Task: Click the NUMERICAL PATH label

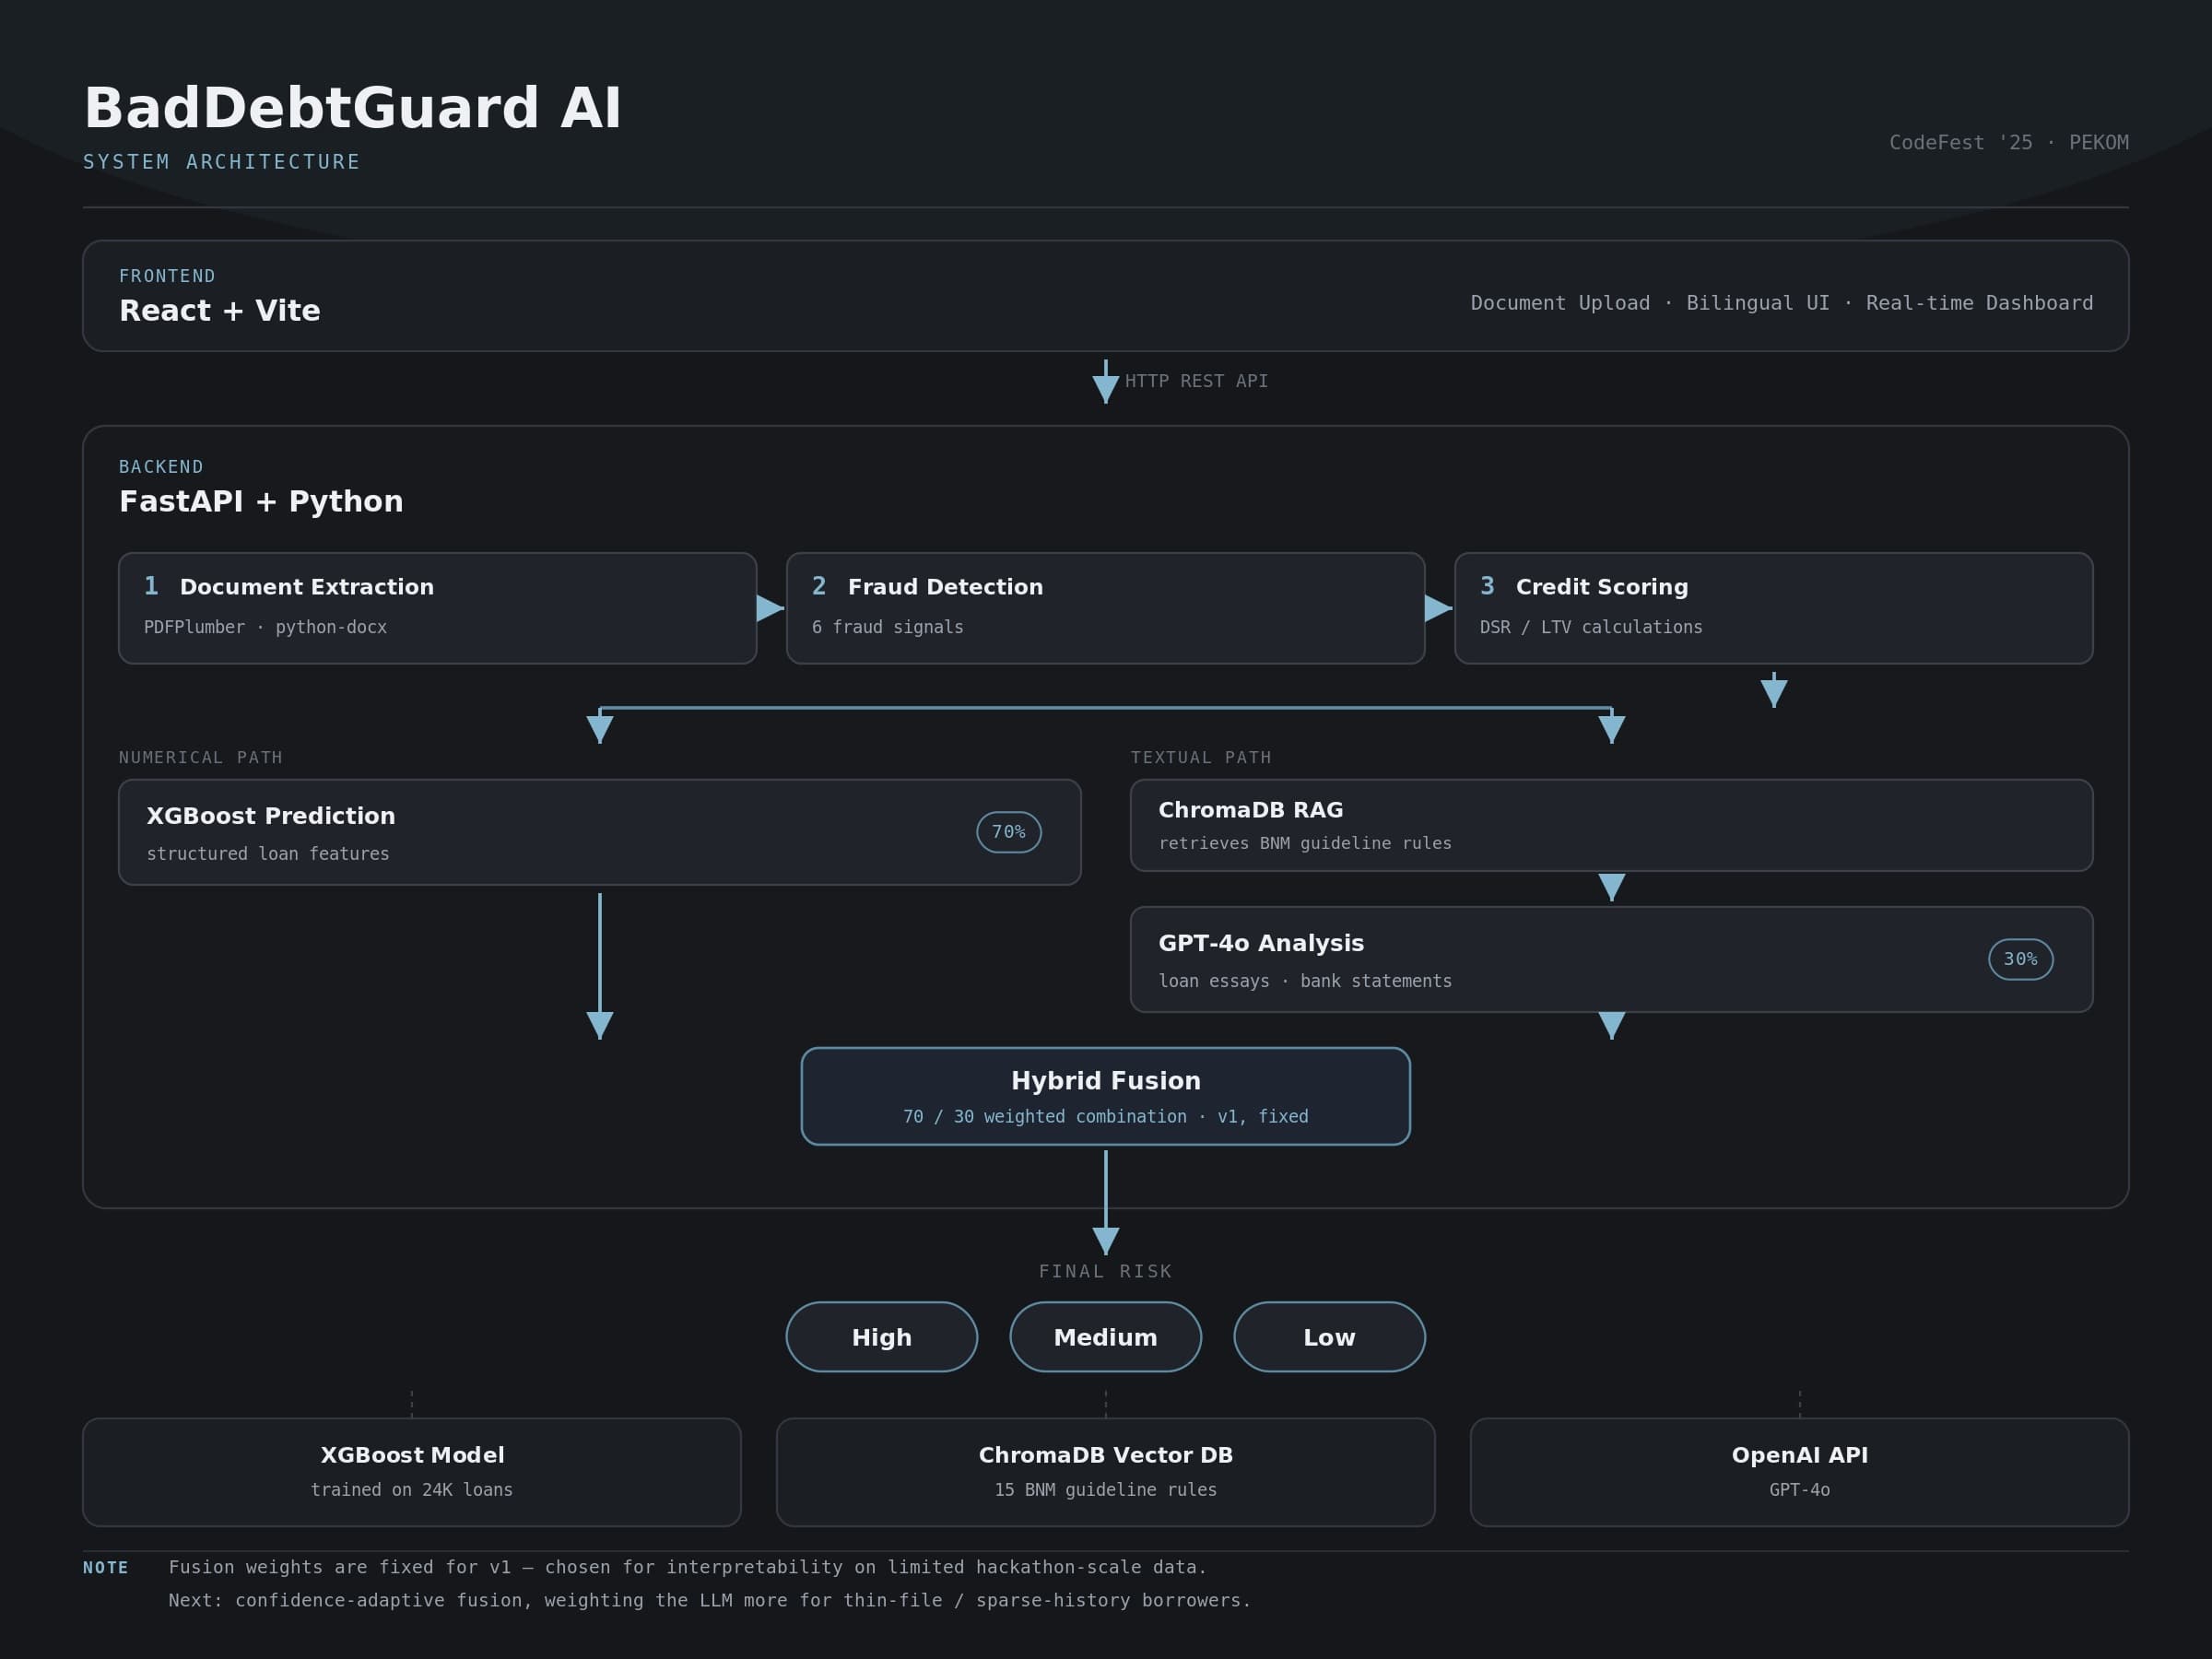Action: pyautogui.click(x=200, y=758)
